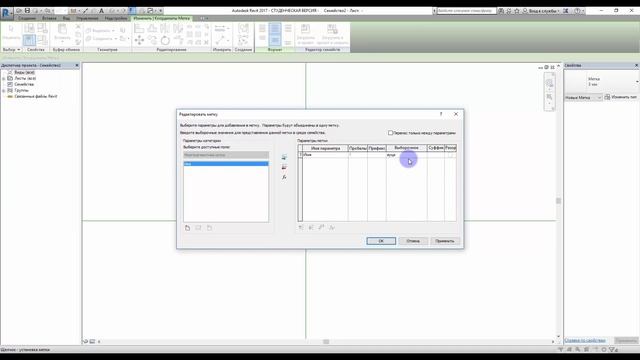Image resolution: width=640 pixels, height=360 pixels.
Task: Open the Справка по свойствам link
Action: coord(585,340)
